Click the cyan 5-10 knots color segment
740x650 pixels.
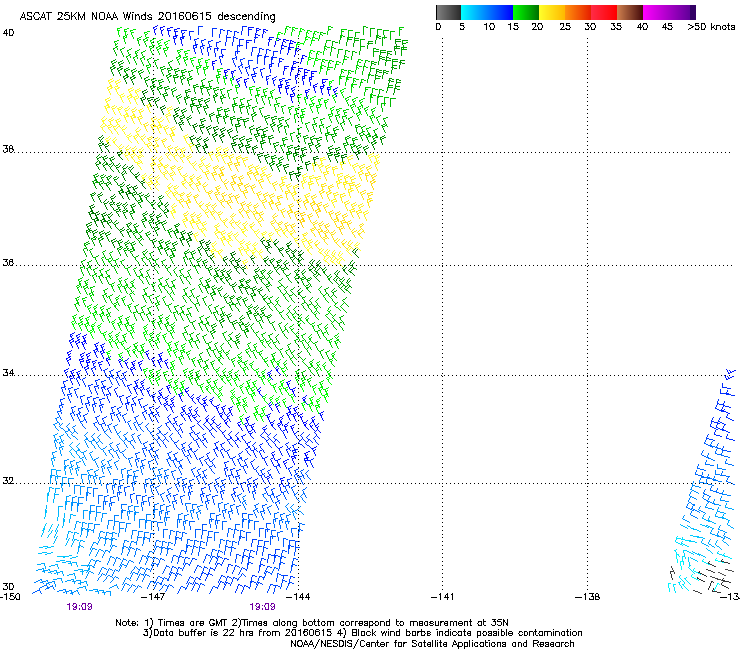[473, 12]
